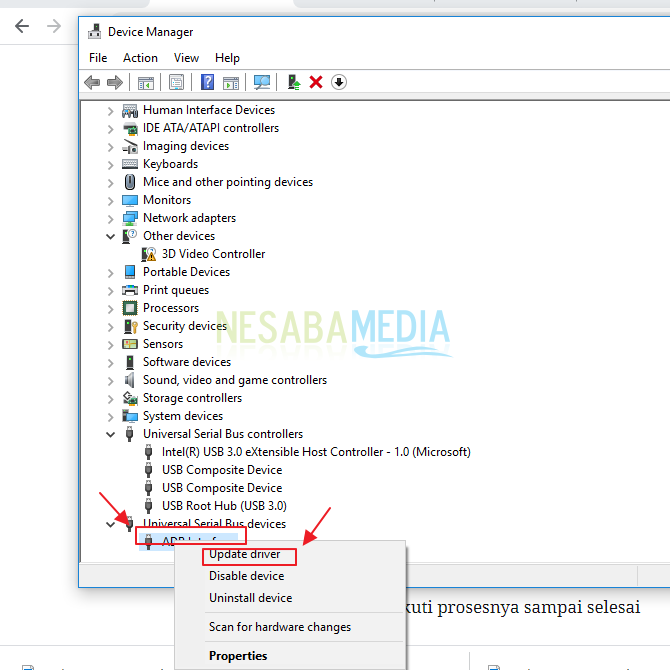Image resolution: width=670 pixels, height=670 pixels.
Task: Expand the Human Interface Devices category
Action: pos(111,110)
